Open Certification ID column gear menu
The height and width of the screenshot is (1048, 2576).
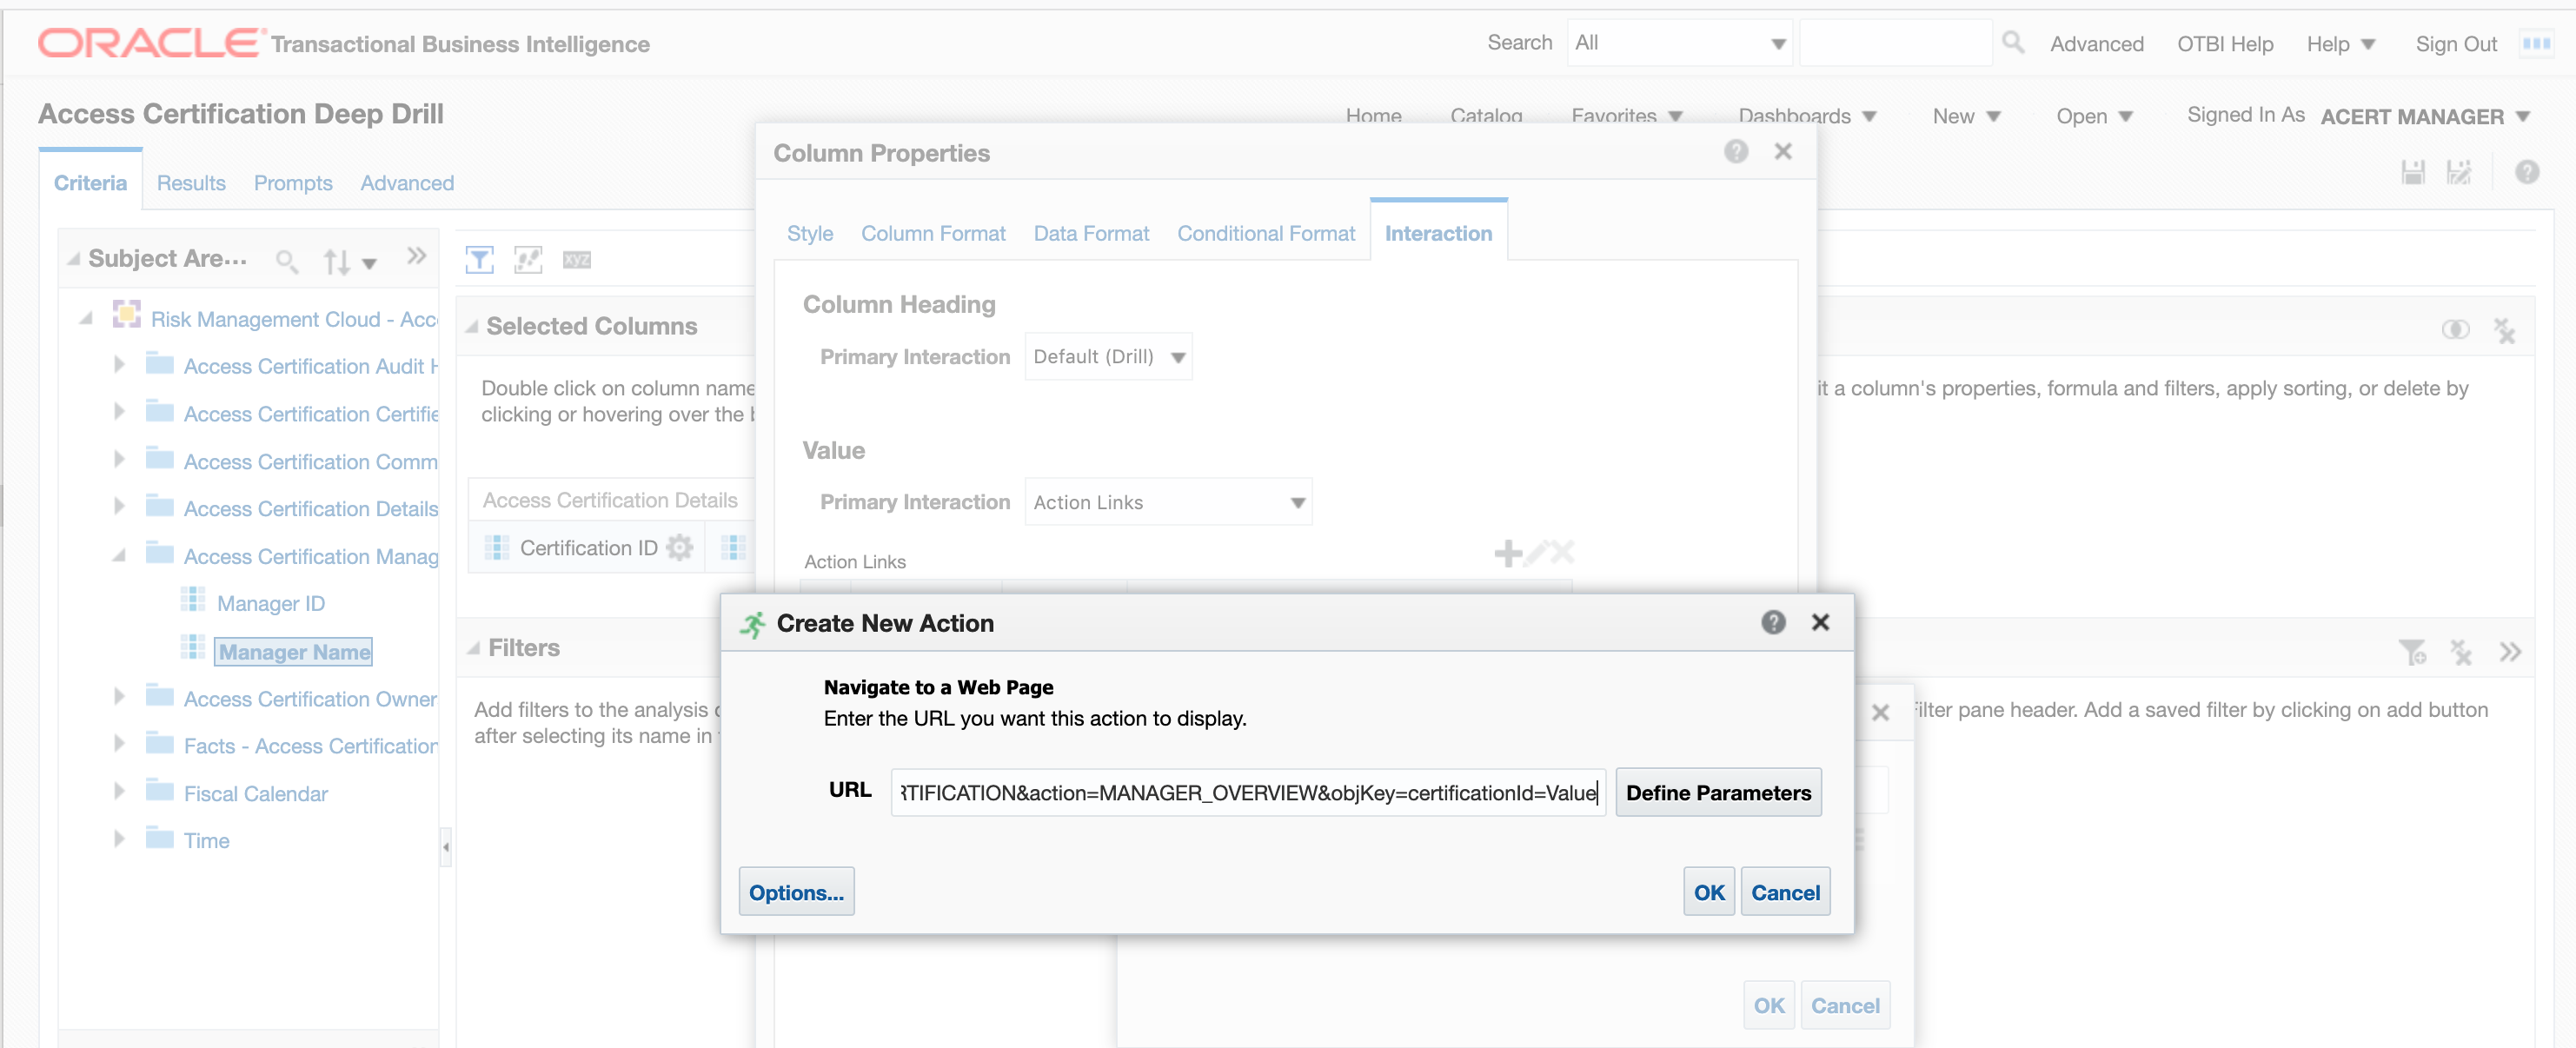(680, 548)
